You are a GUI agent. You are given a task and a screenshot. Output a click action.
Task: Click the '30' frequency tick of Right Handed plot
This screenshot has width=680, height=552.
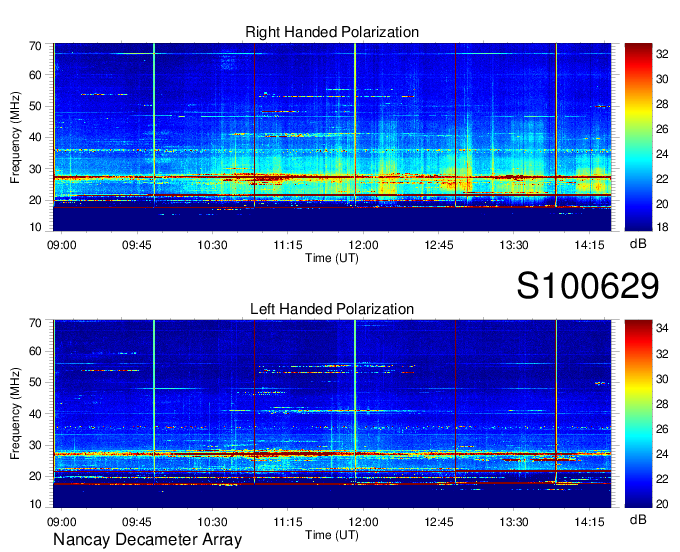(x=36, y=169)
